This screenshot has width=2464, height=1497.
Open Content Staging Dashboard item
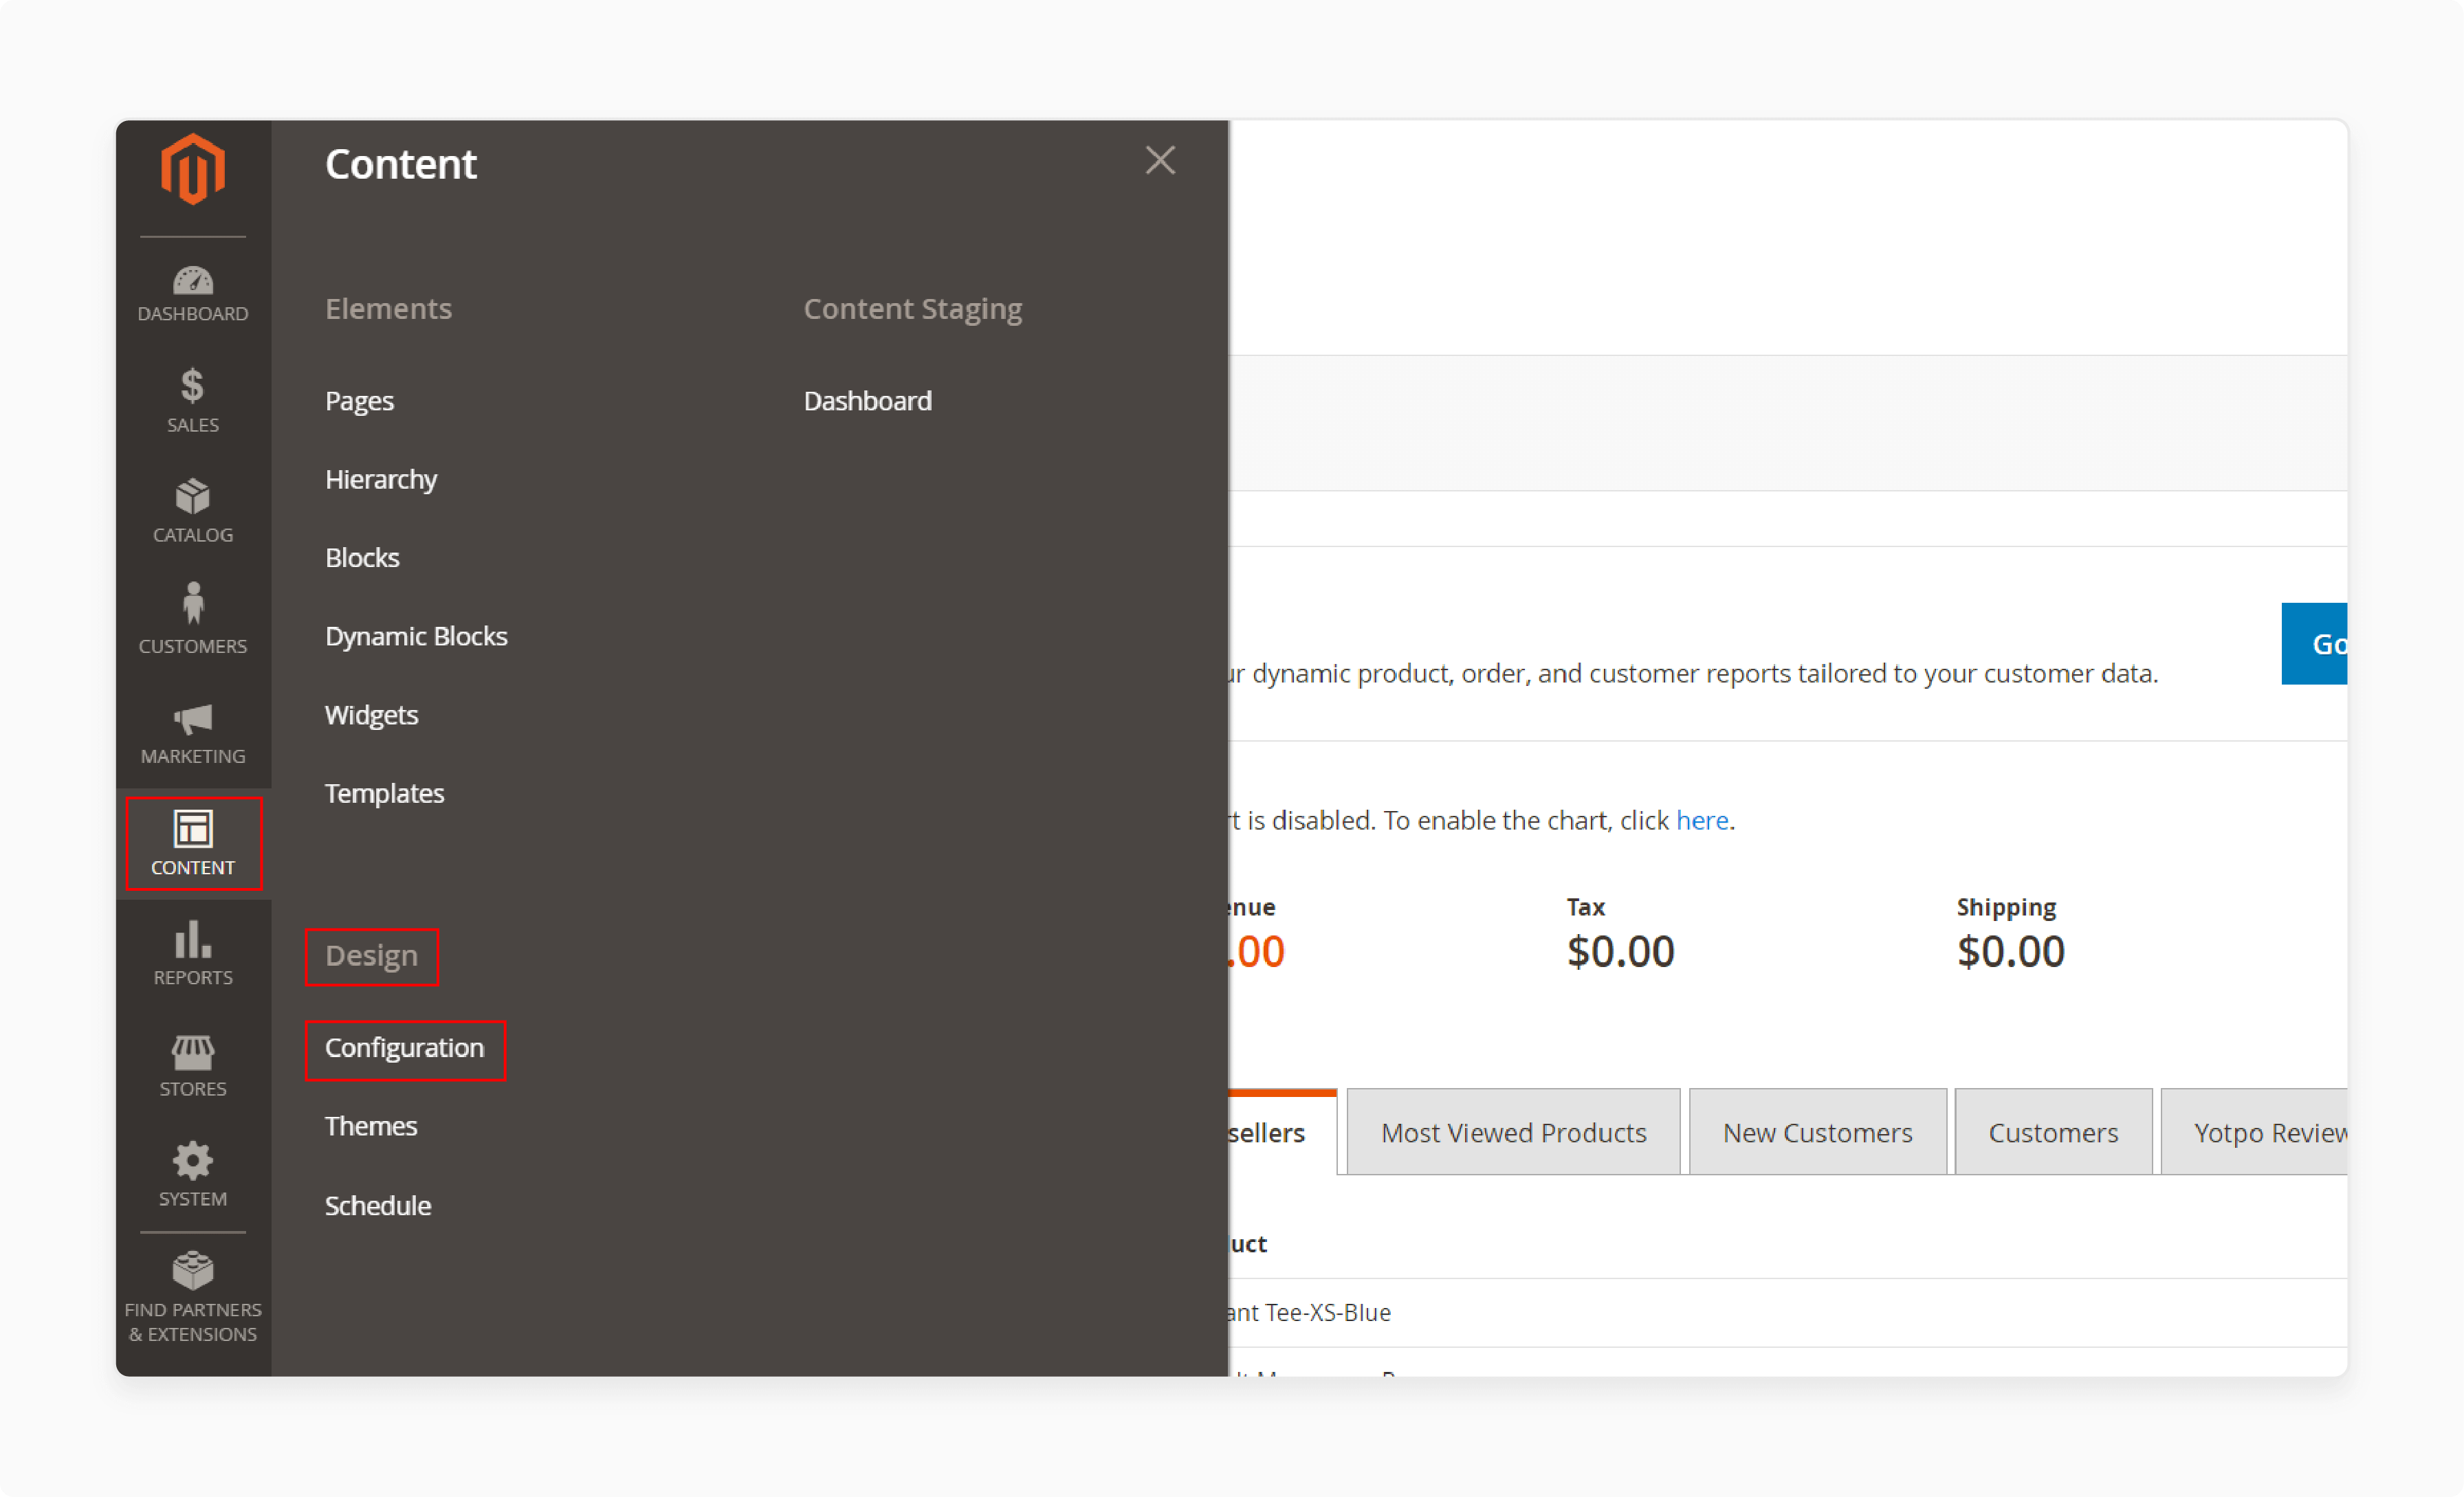pos(867,401)
